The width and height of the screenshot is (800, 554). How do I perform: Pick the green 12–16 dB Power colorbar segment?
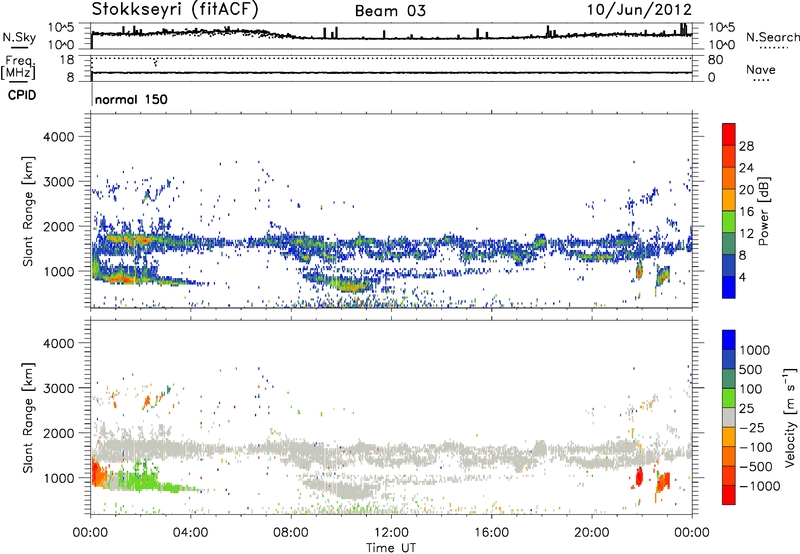pyautogui.click(x=729, y=222)
